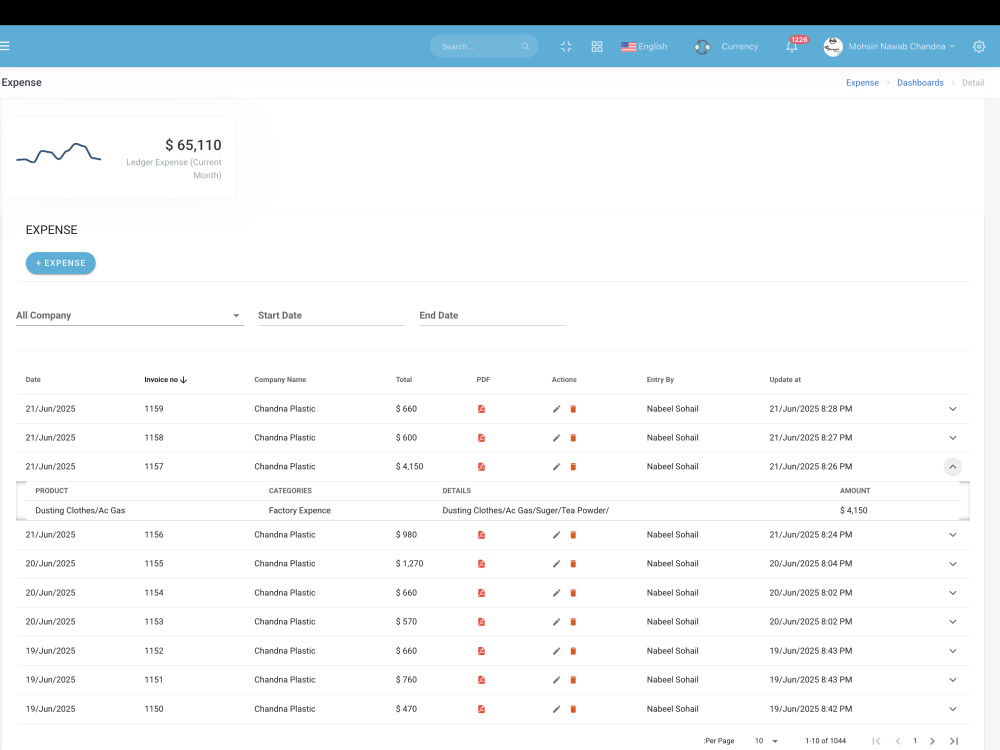1000x750 pixels.
Task: Edit invoice 1159 with pencil icon
Action: [556, 409]
